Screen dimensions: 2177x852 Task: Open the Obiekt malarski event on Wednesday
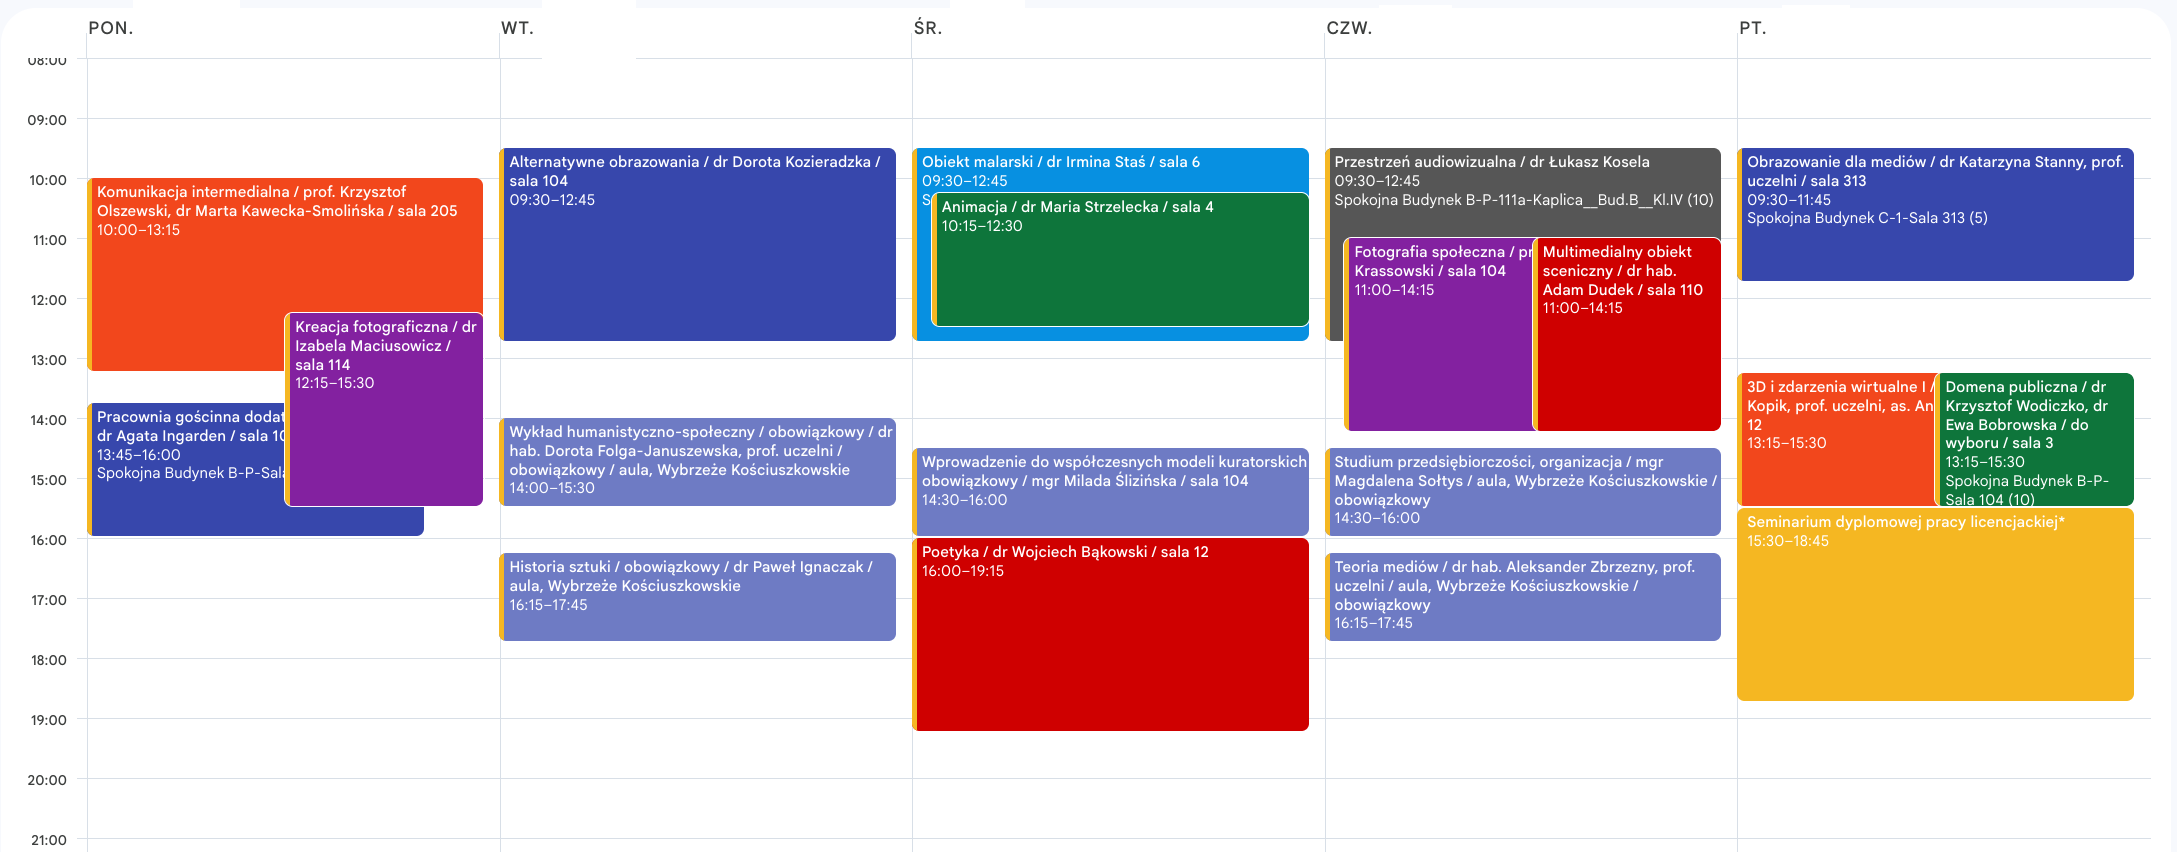(1110, 170)
